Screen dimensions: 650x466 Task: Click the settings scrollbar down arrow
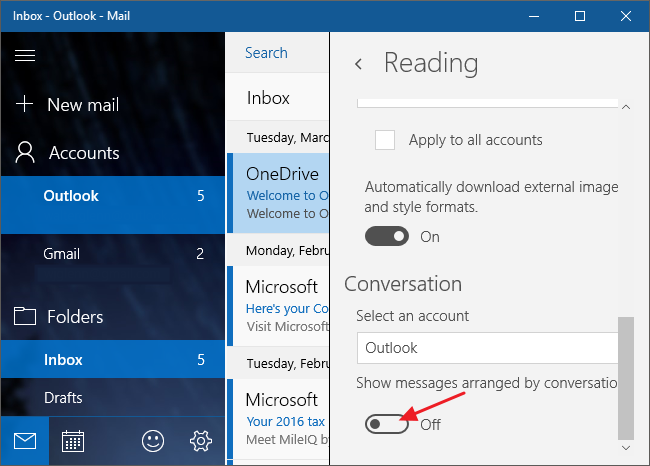(x=626, y=447)
